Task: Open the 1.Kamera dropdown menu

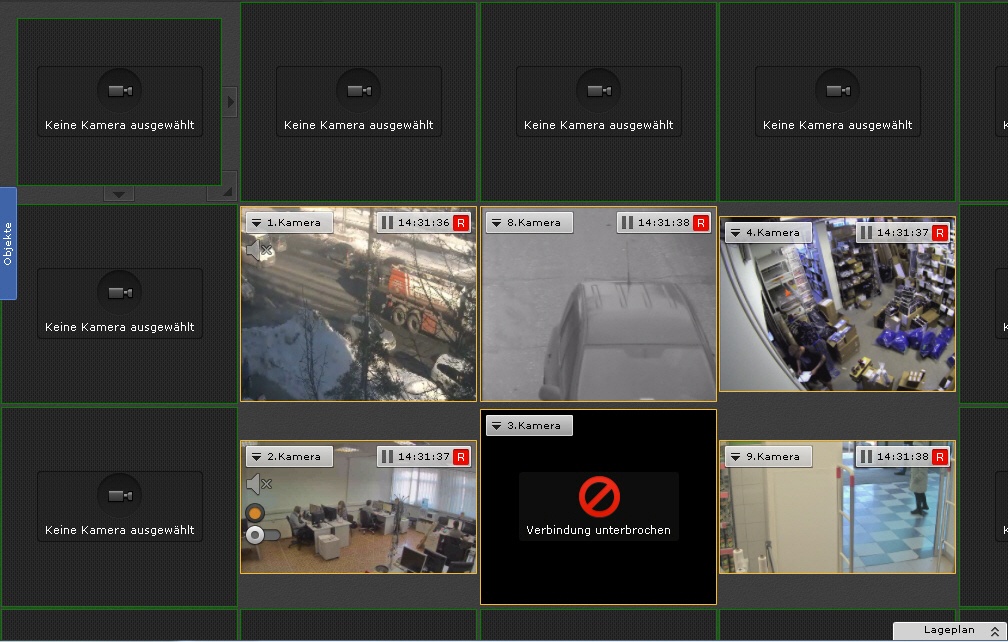Action: coord(289,222)
